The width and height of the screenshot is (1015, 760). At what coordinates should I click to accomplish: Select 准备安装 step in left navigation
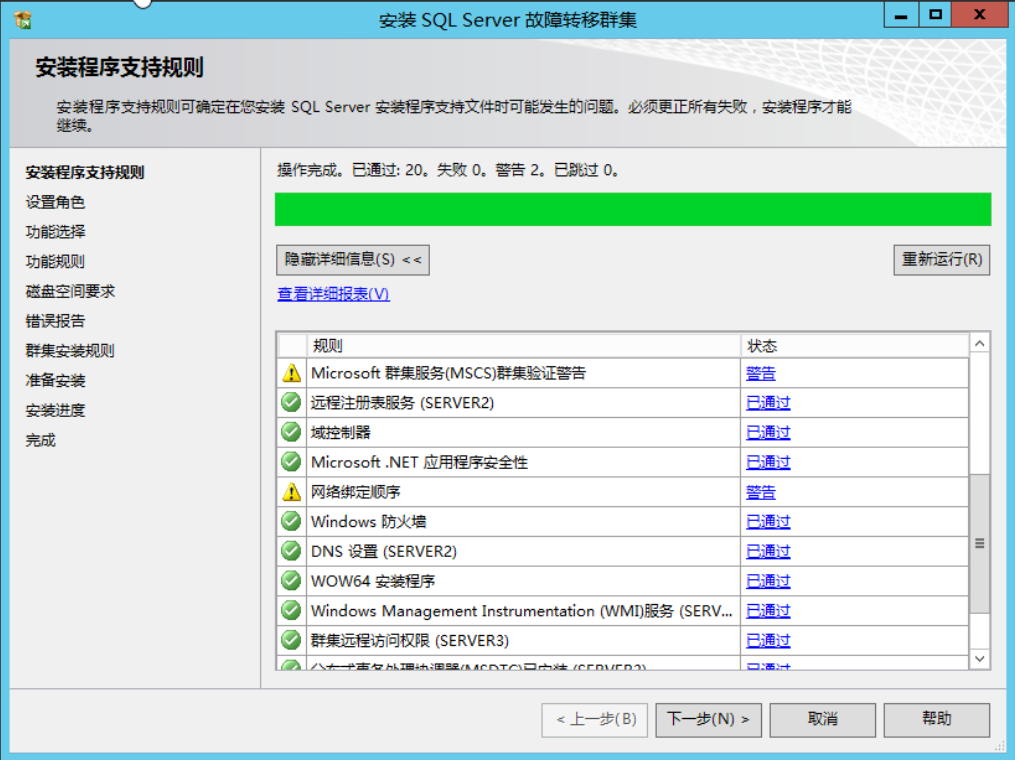(55, 381)
